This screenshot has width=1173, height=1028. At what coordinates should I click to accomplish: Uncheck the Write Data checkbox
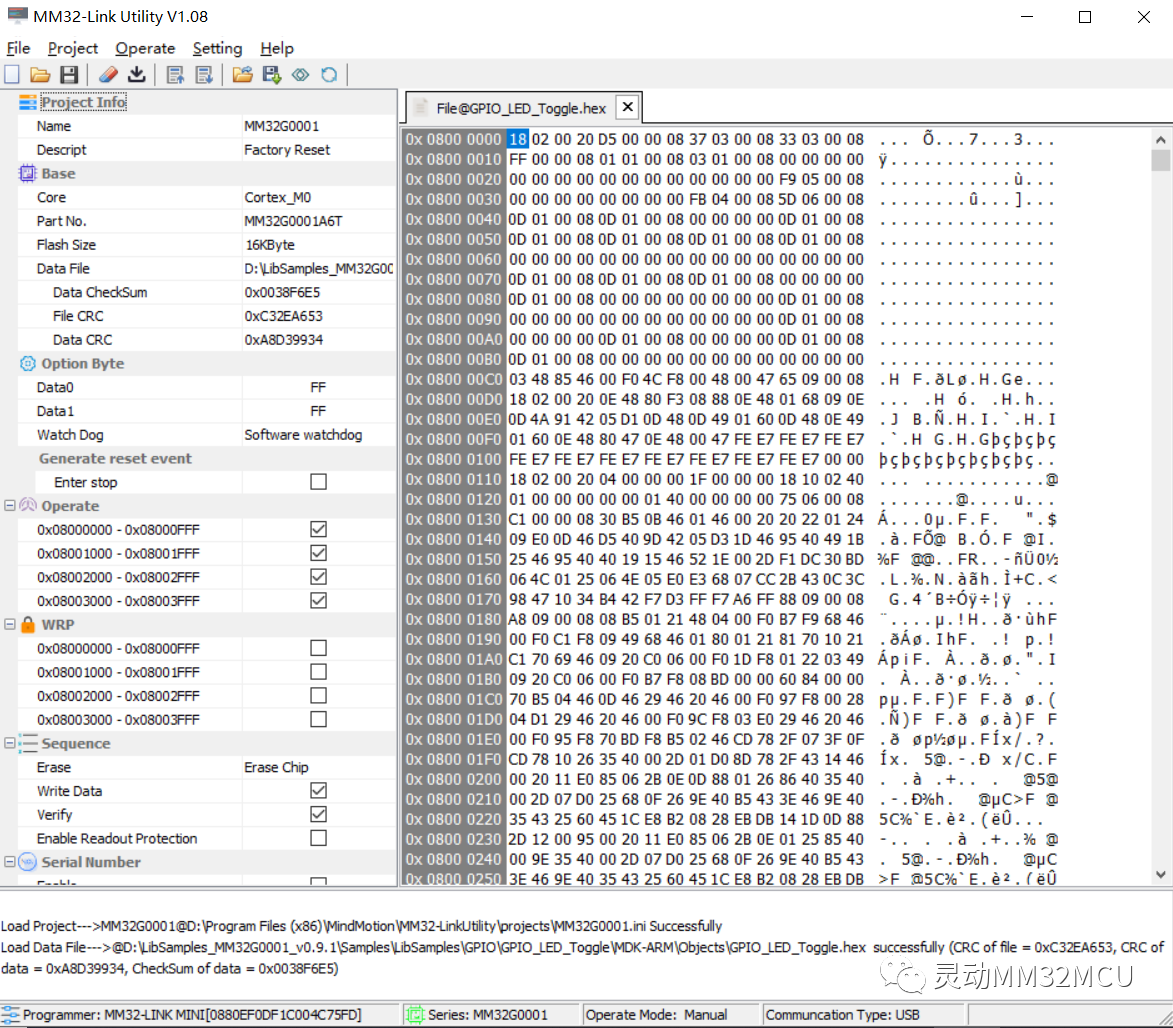[319, 791]
